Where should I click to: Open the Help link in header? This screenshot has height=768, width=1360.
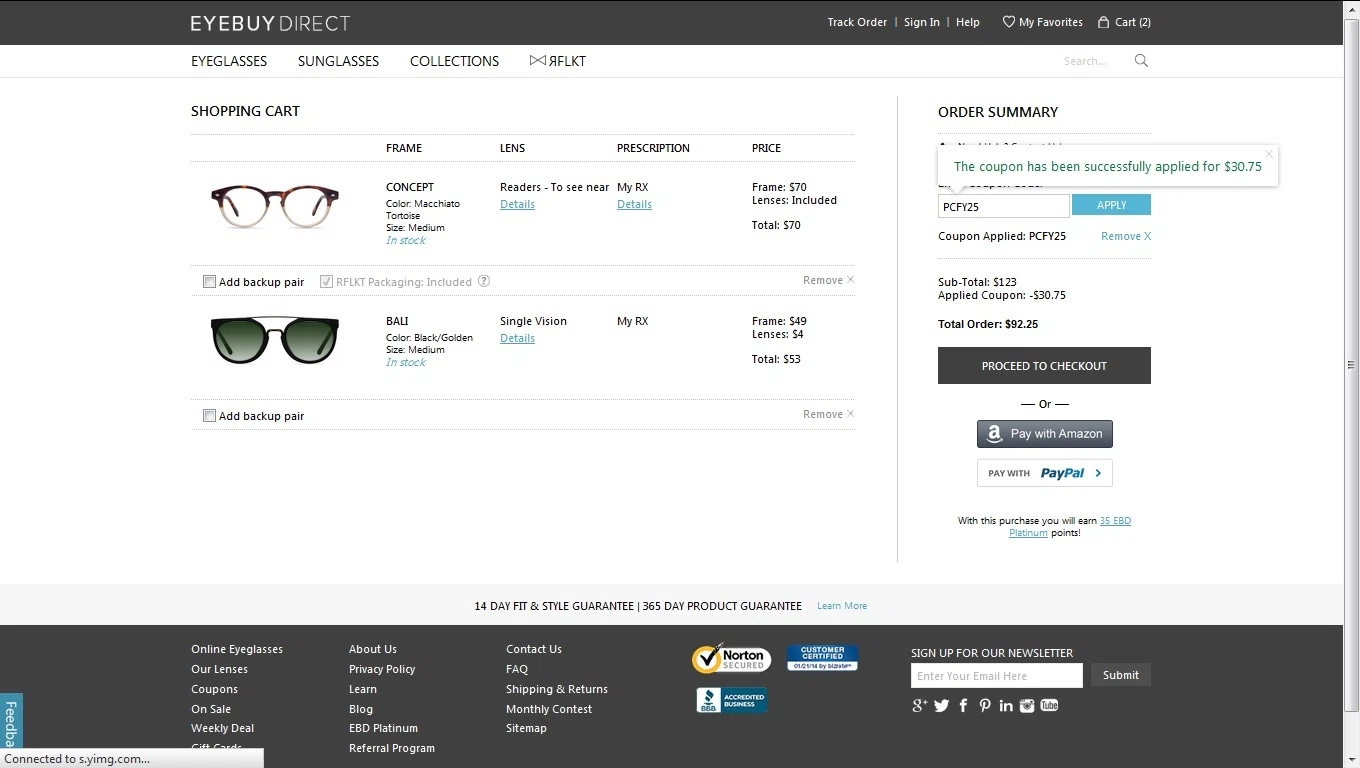(x=968, y=22)
